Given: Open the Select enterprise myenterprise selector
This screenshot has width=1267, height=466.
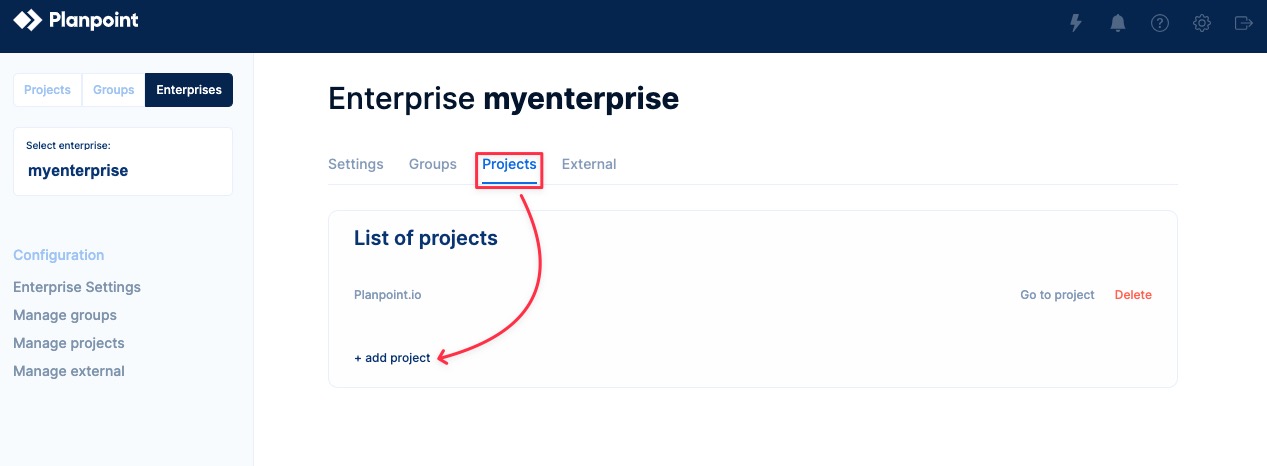Looking at the screenshot, I should point(123,161).
